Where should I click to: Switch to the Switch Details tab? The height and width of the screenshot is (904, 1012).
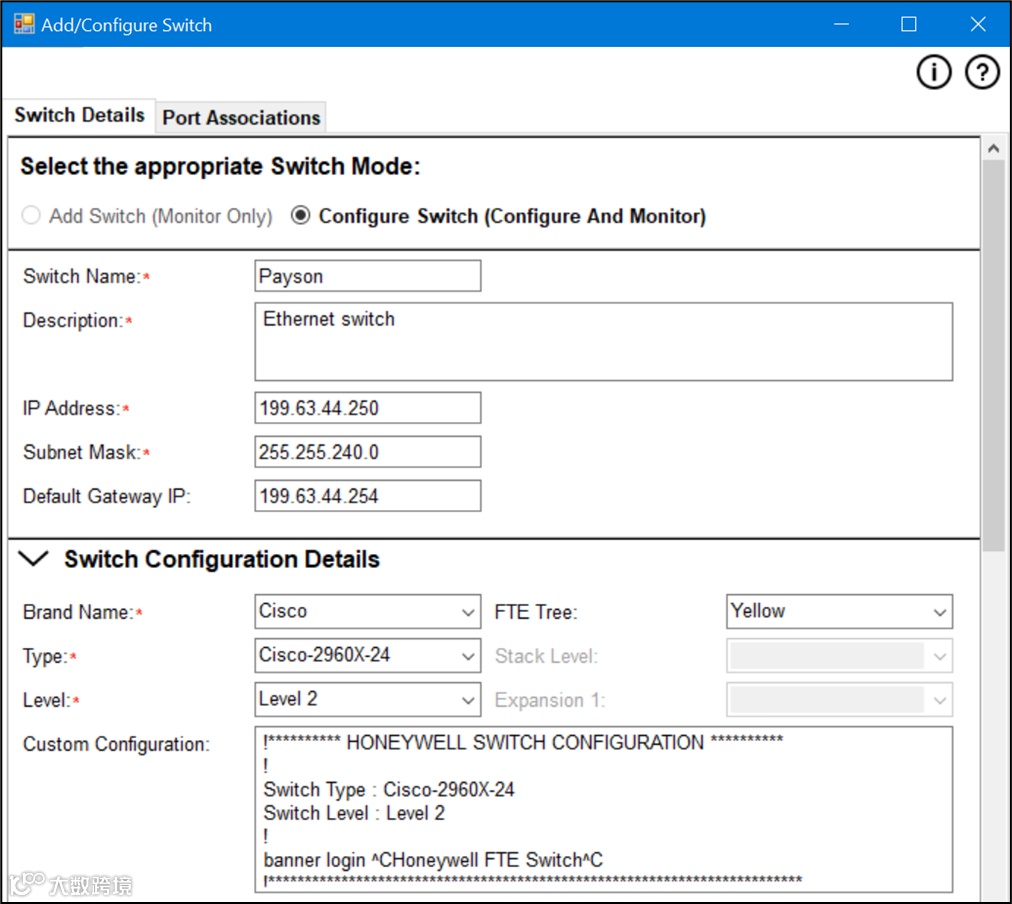(x=79, y=116)
